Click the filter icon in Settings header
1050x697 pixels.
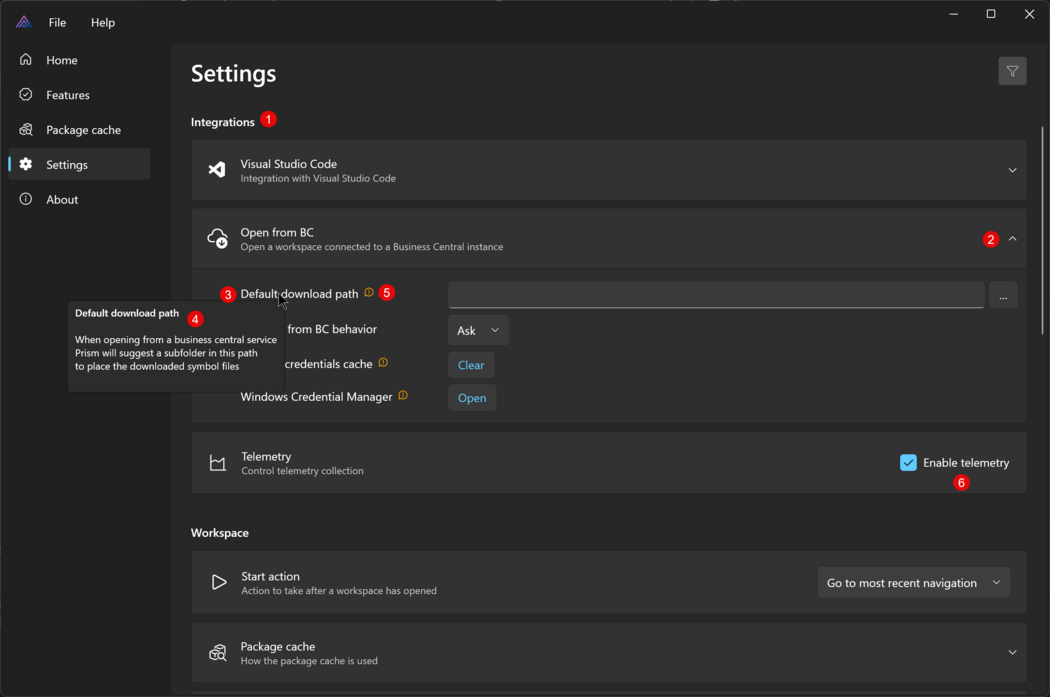pyautogui.click(x=1012, y=71)
